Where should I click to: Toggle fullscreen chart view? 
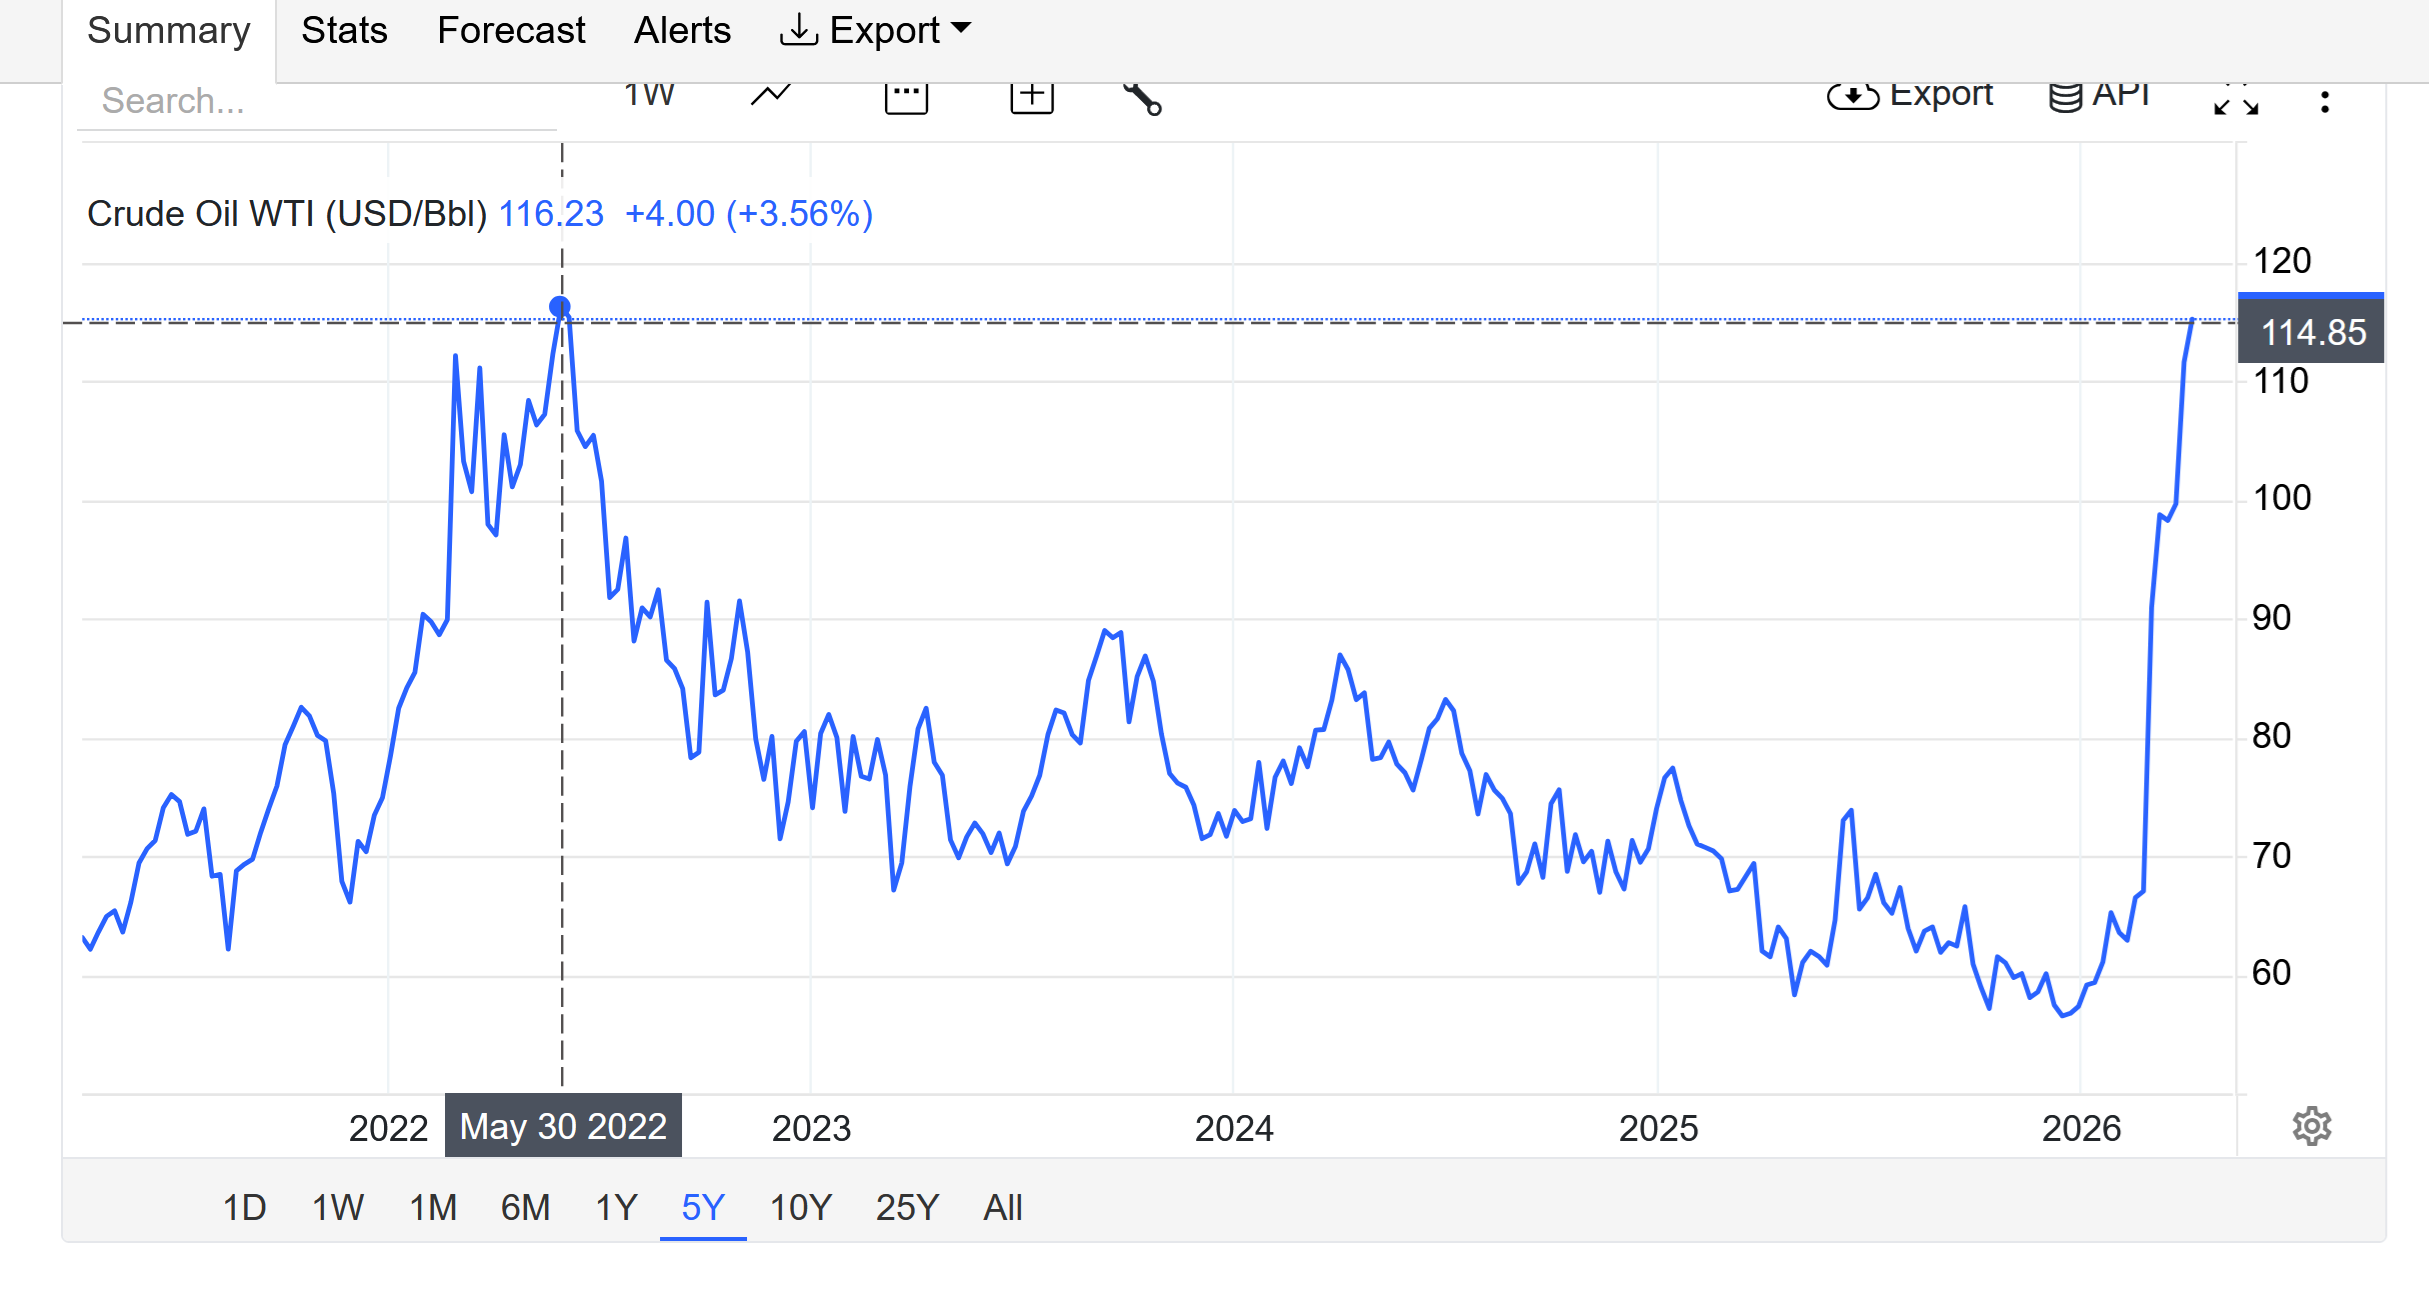(x=2235, y=101)
